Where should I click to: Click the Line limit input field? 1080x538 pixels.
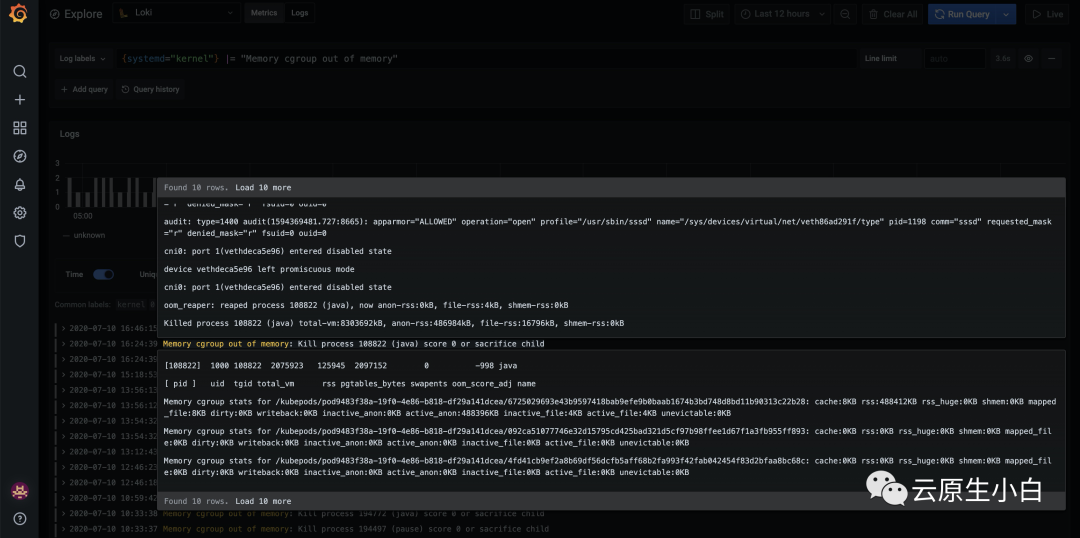[x=954, y=59]
